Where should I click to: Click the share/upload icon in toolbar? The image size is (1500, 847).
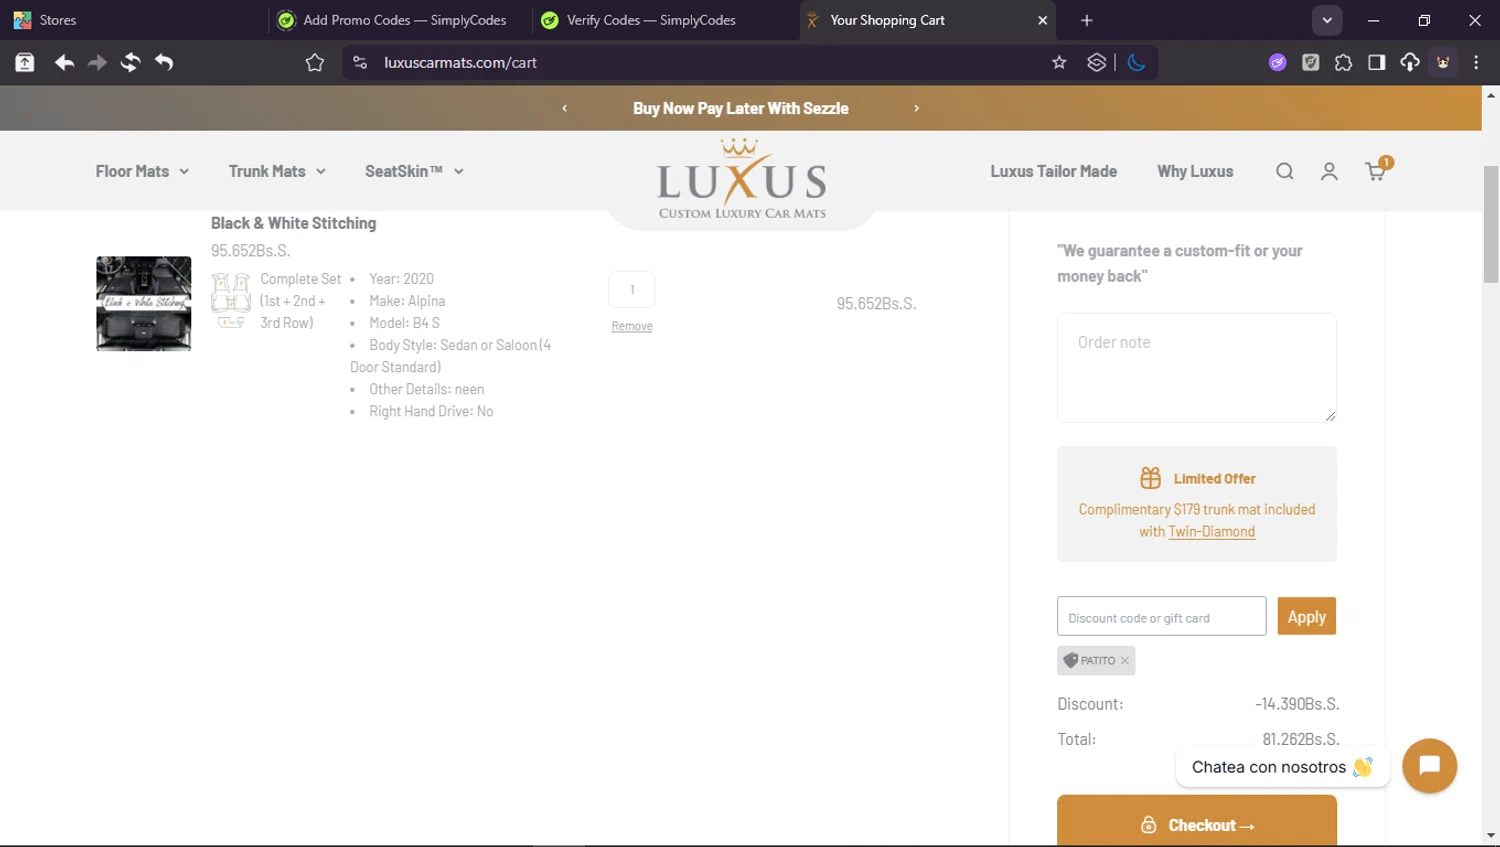25,62
